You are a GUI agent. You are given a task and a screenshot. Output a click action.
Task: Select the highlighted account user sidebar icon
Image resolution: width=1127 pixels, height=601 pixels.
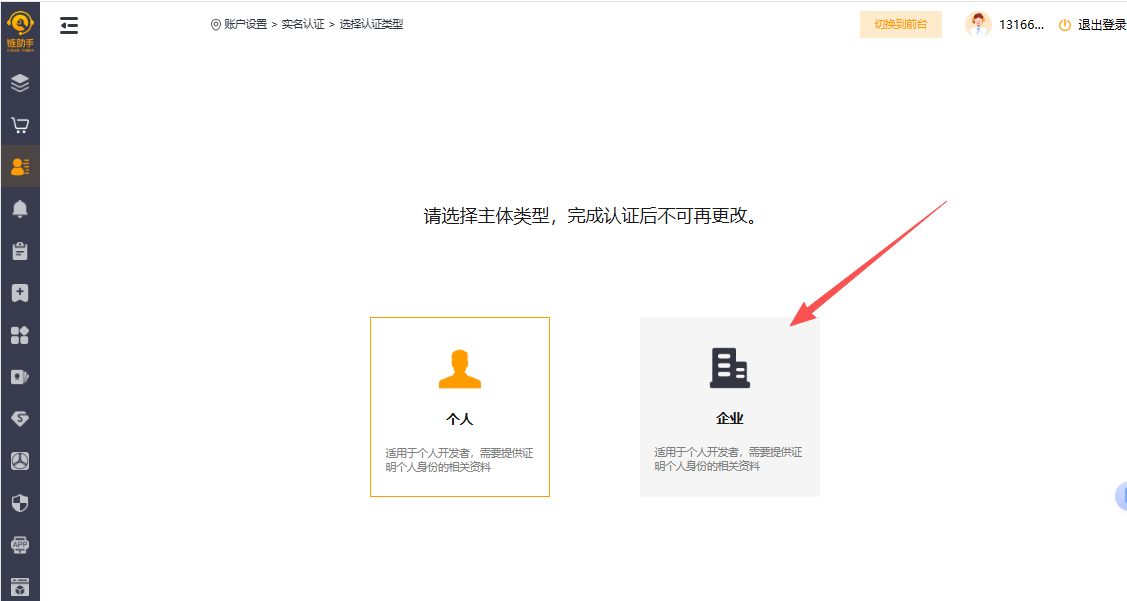tap(20, 167)
